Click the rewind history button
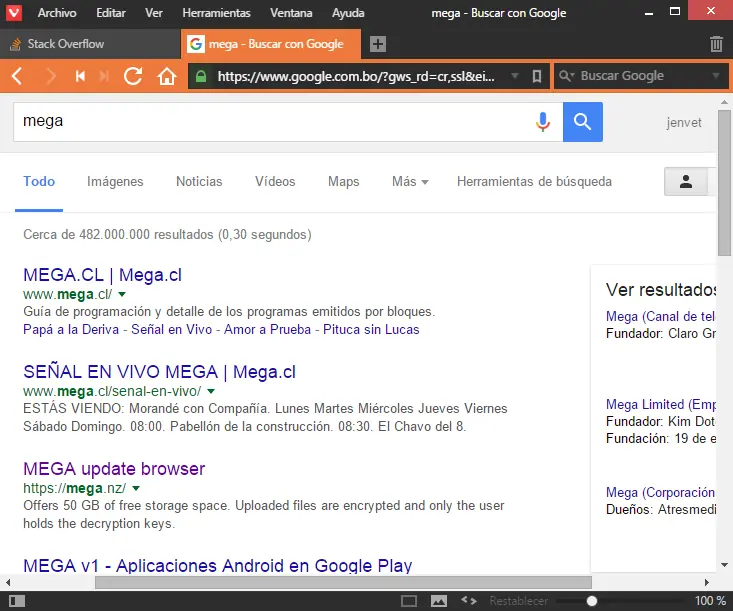 coord(80,76)
